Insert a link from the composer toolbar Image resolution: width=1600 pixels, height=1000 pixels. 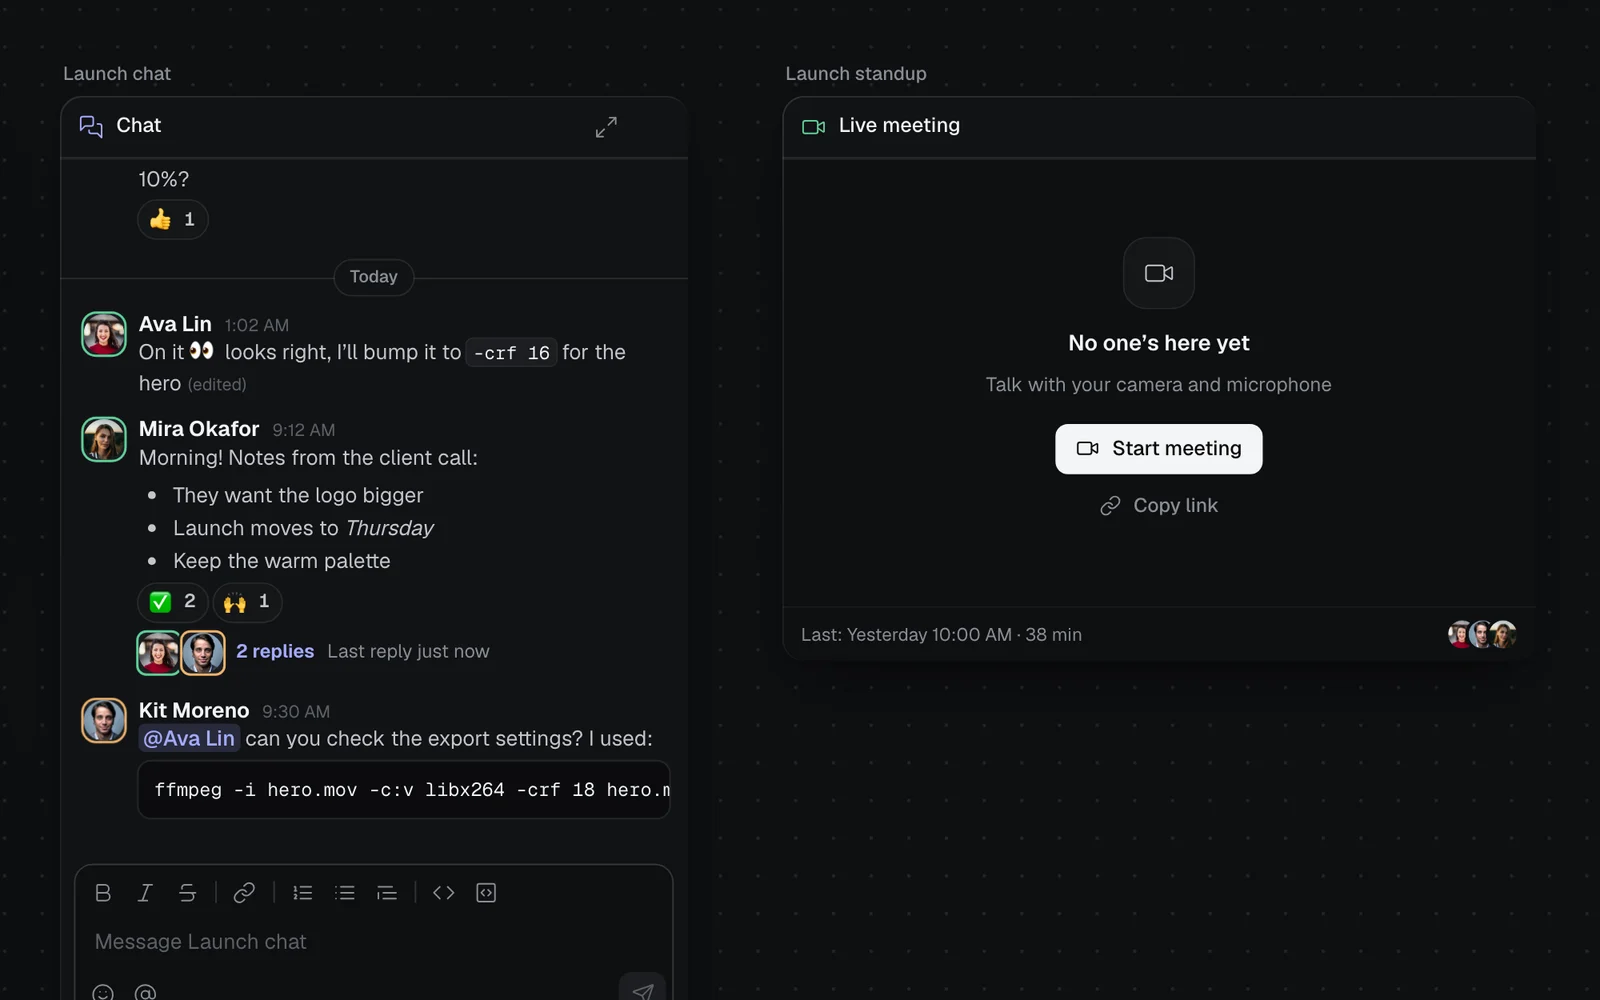click(244, 893)
